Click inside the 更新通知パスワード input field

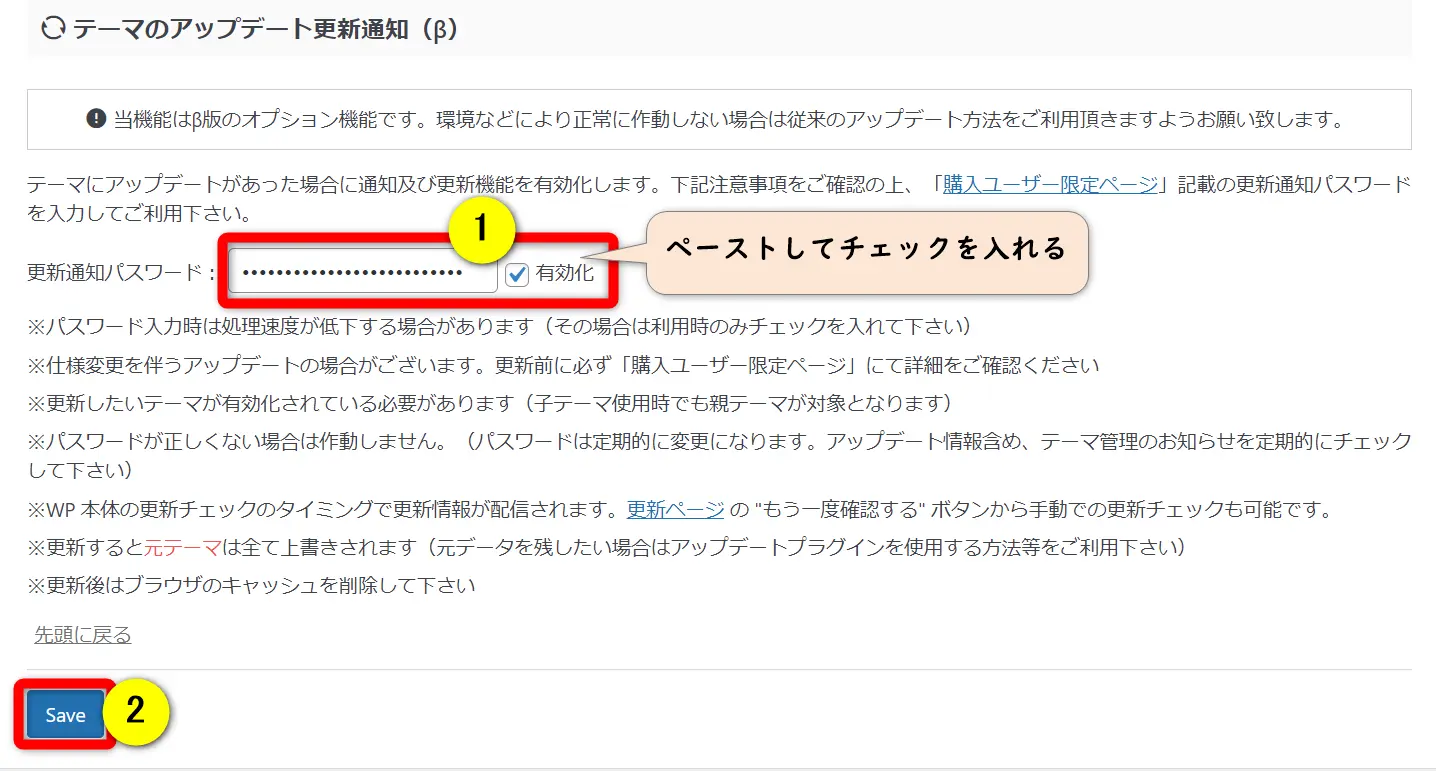point(360,272)
